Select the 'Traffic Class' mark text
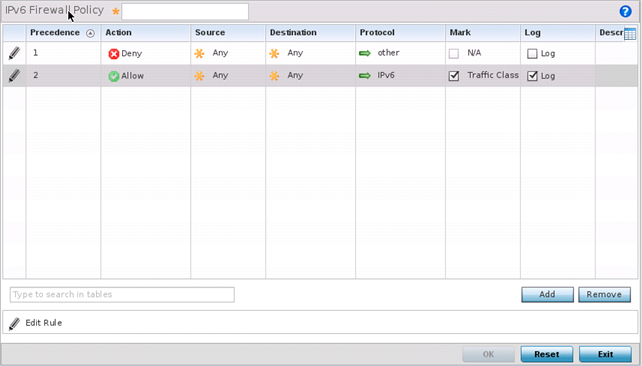 [493, 75]
